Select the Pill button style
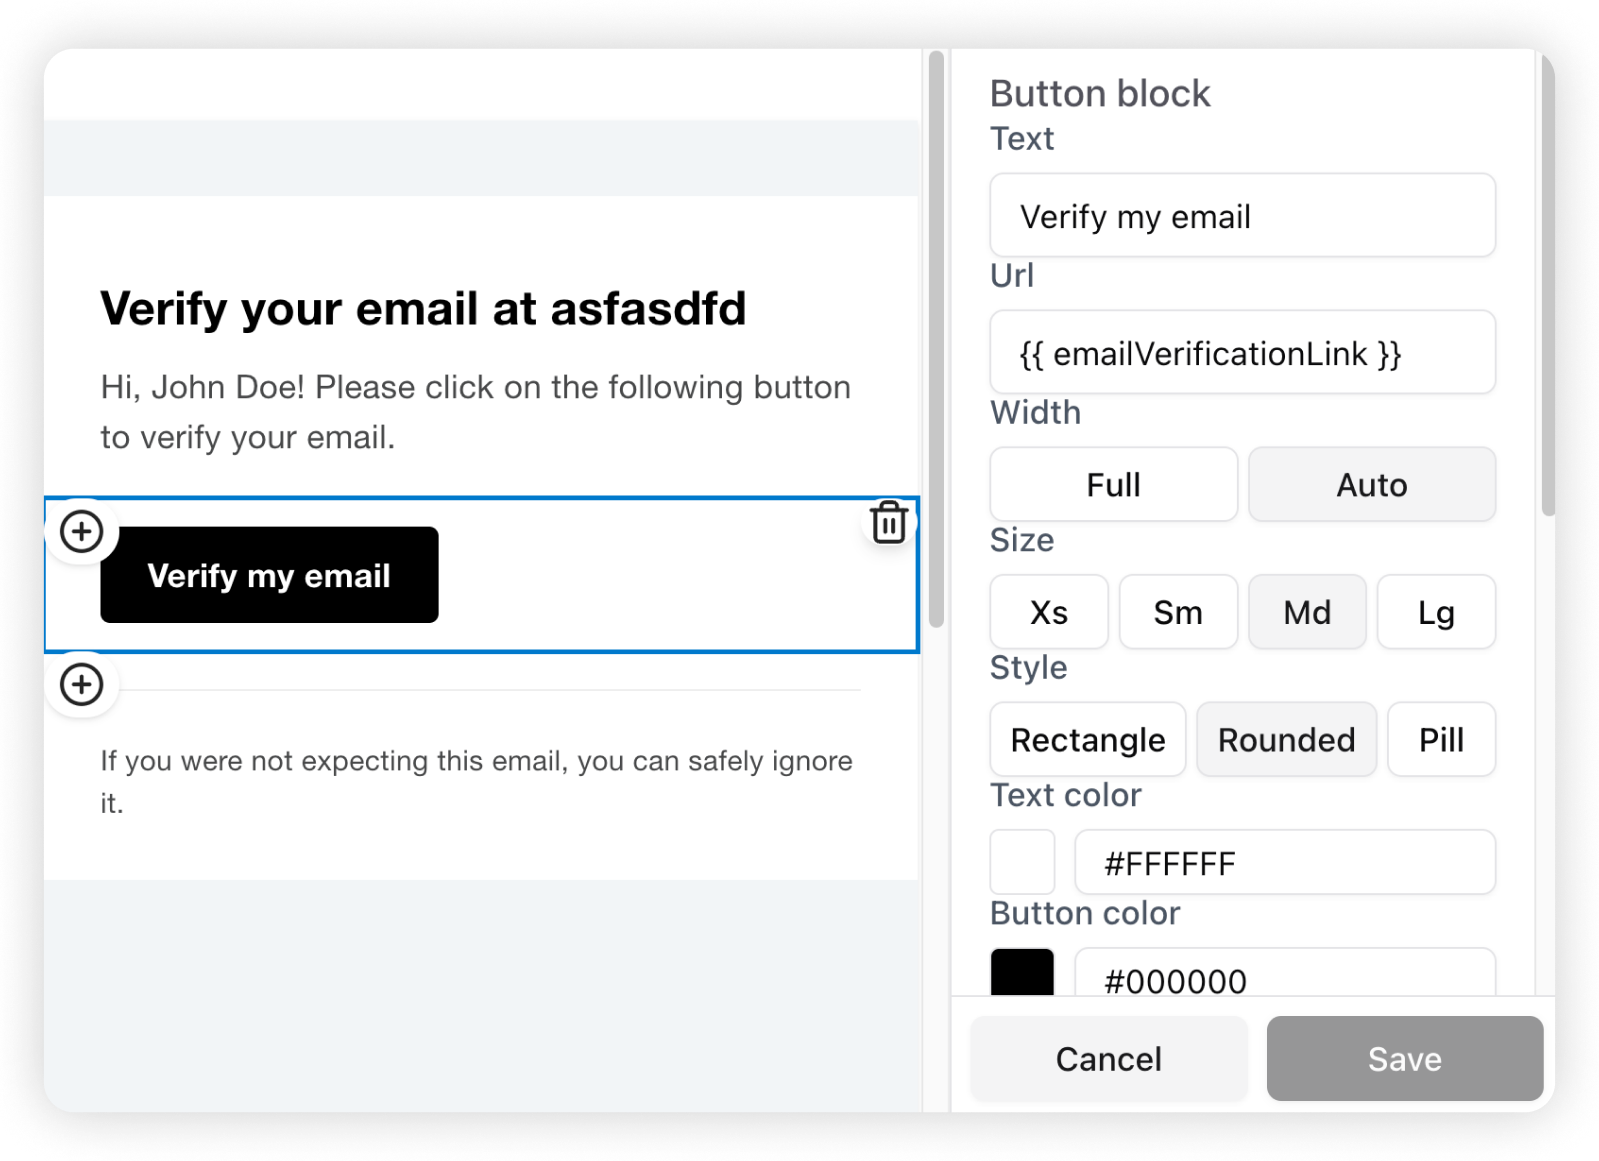 coord(1441,739)
